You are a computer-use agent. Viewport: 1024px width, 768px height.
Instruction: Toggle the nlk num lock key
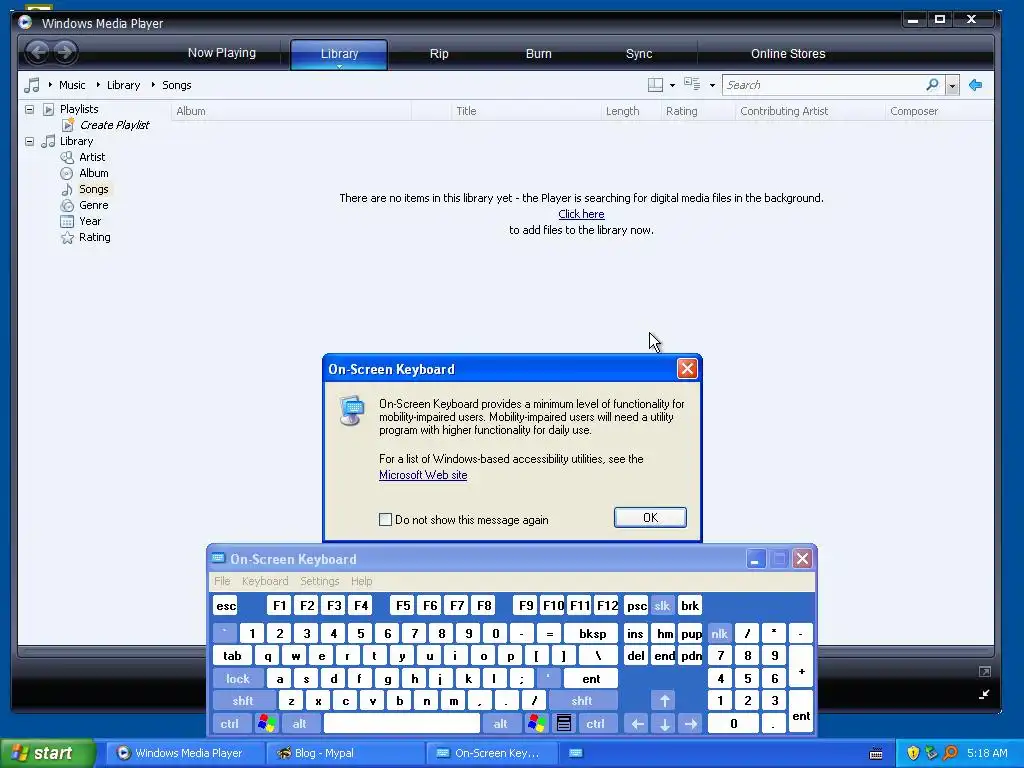click(719, 633)
